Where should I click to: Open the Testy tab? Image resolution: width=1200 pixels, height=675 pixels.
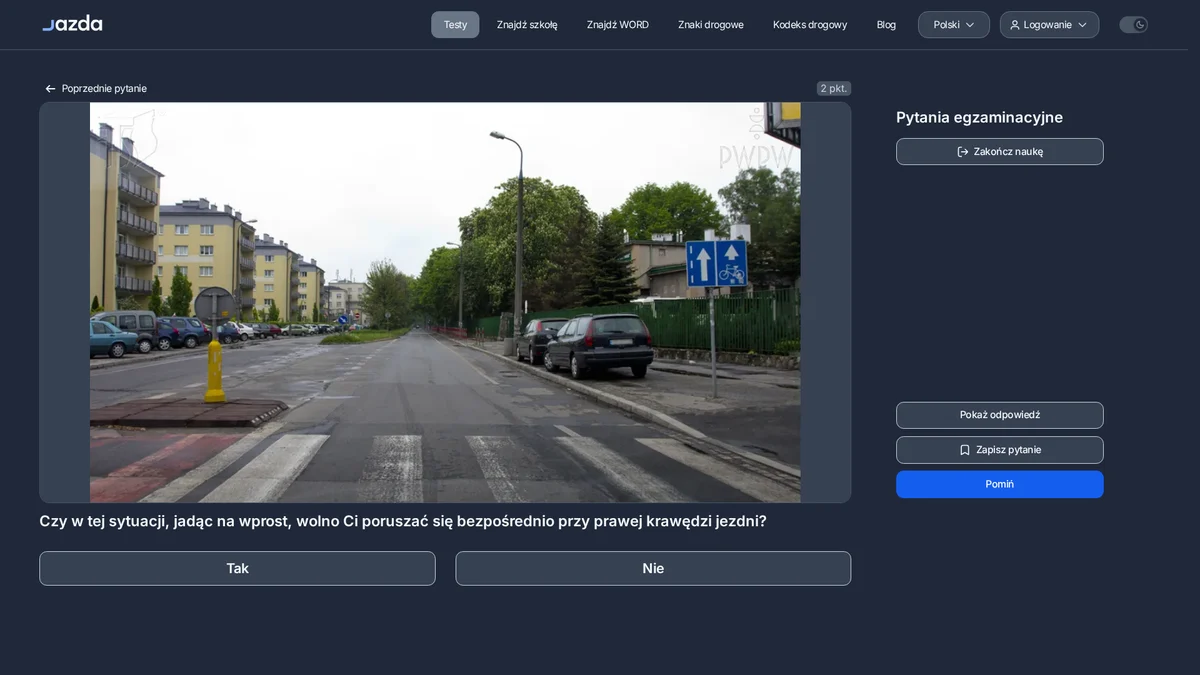pos(455,25)
